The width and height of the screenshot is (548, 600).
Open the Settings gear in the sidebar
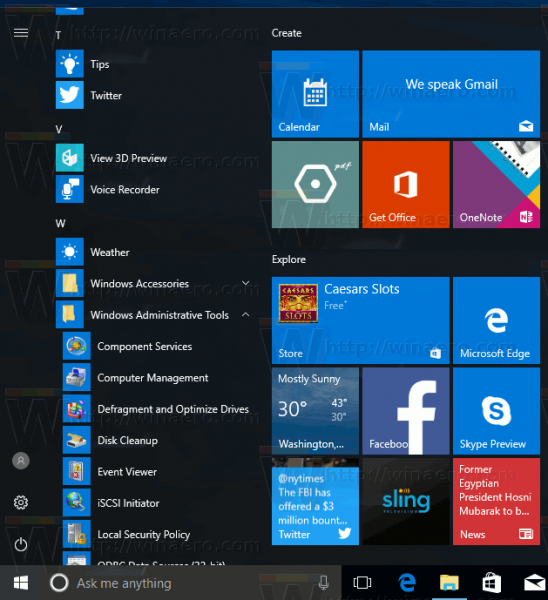pyautogui.click(x=21, y=502)
